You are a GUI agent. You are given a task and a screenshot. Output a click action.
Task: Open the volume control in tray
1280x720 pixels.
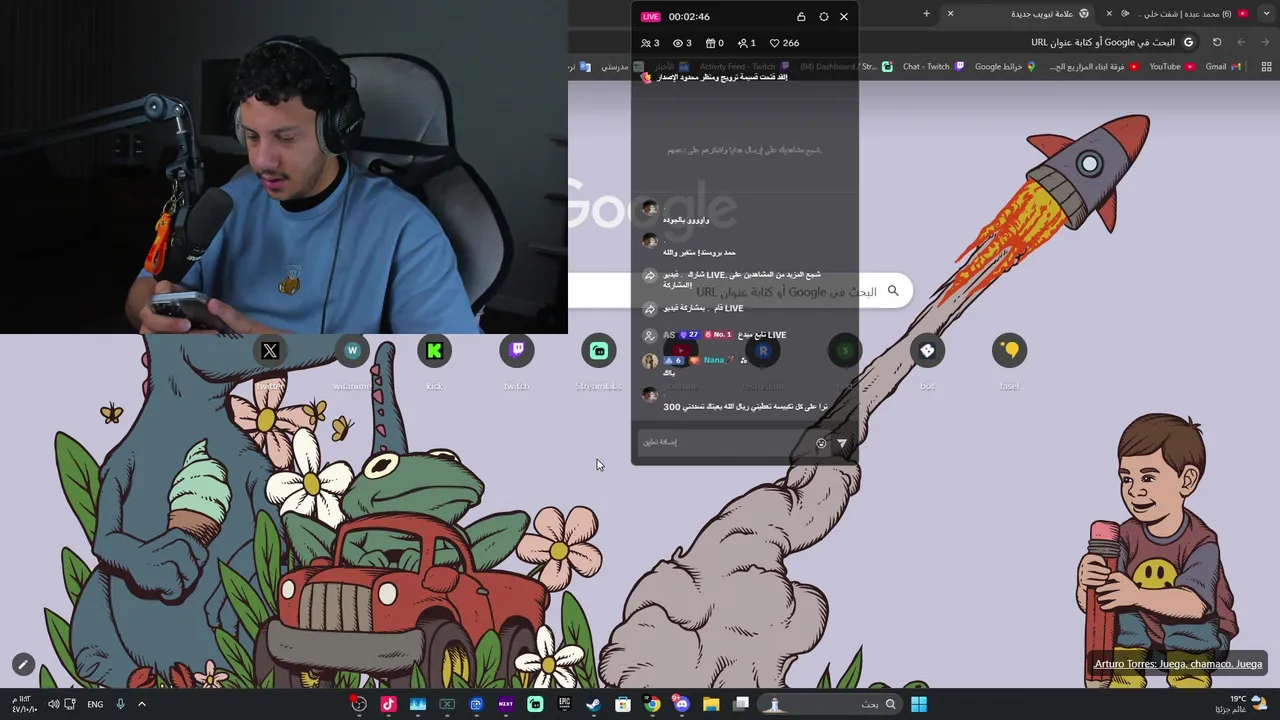click(x=53, y=704)
